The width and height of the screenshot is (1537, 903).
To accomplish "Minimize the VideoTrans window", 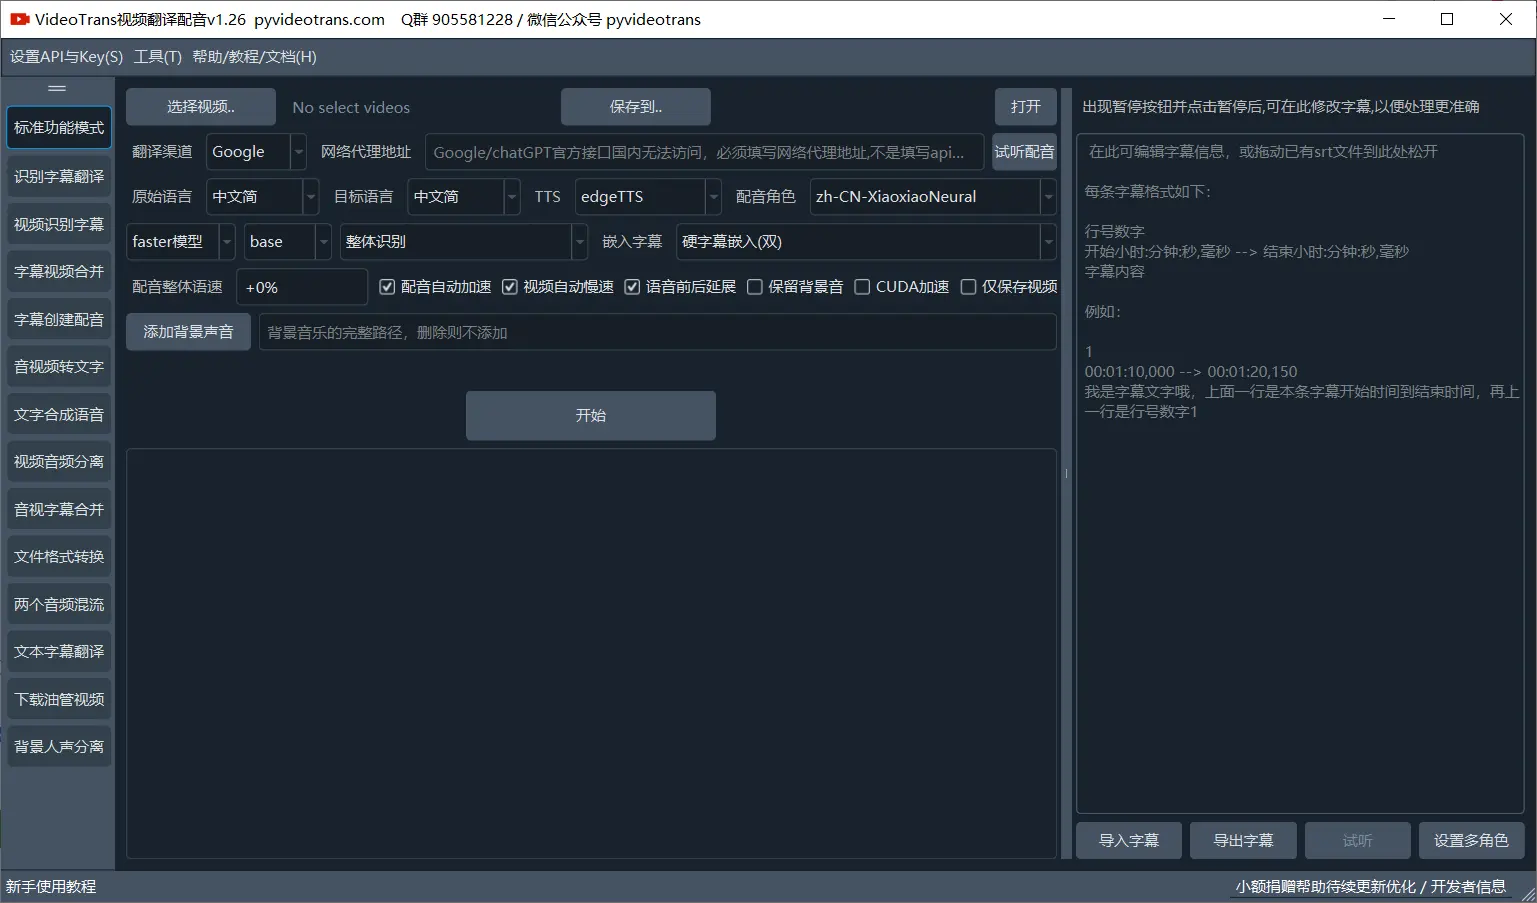I will (x=1389, y=19).
